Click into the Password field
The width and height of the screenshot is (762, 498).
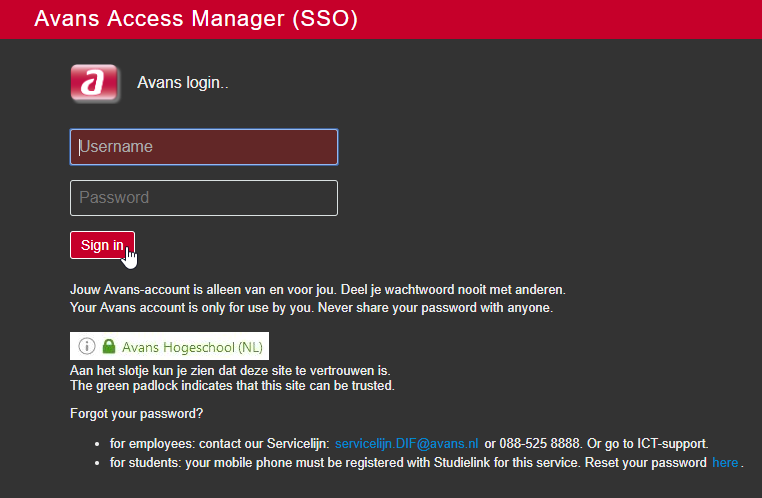[x=204, y=198]
